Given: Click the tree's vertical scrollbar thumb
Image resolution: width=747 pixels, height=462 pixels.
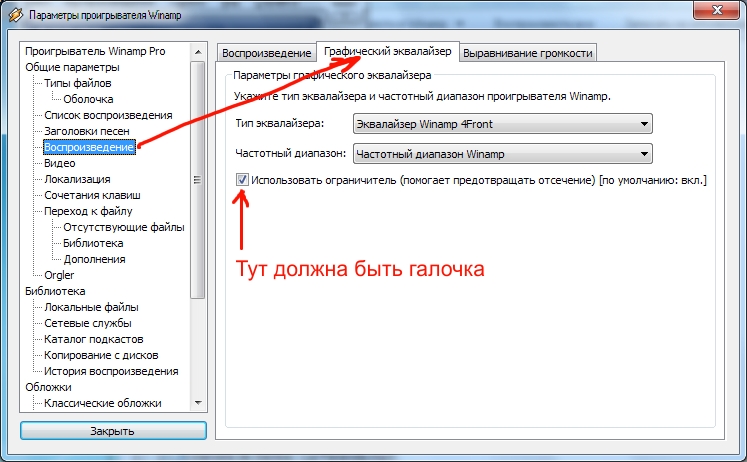Looking at the screenshot, I should coord(198,180).
